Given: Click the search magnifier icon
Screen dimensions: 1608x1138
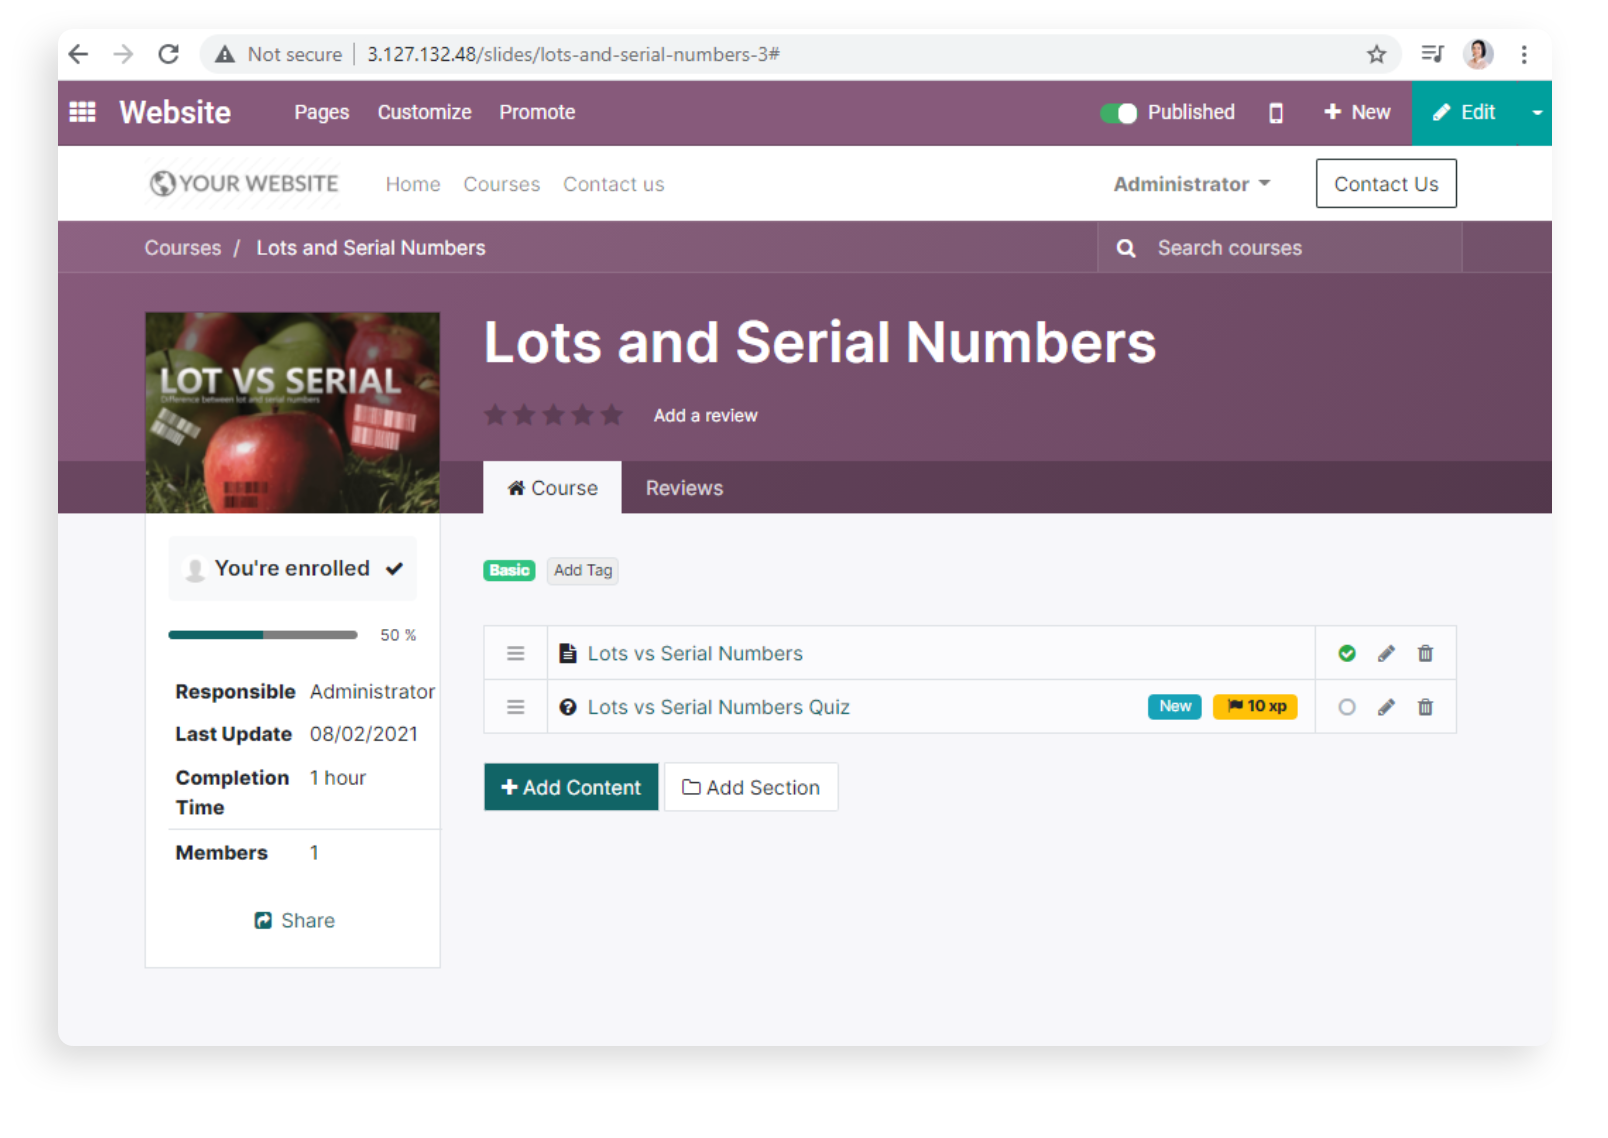Looking at the screenshot, I should tap(1126, 247).
